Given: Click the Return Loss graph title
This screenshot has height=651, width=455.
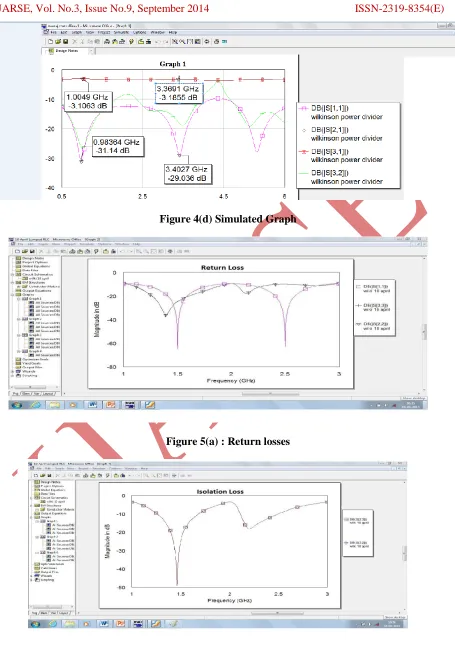Looking at the screenshot, I should [x=223, y=268].
